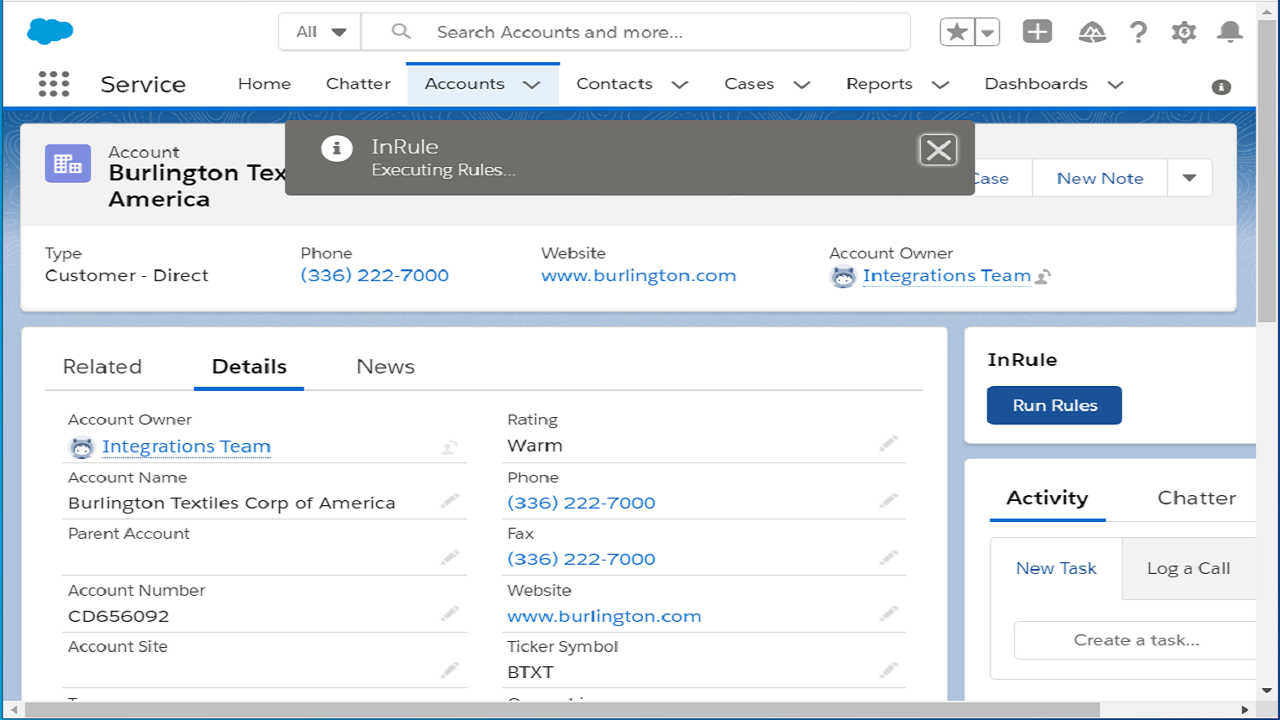Edit Account Site pencil icon
Viewport: 1280px width, 720px height.
(x=450, y=669)
